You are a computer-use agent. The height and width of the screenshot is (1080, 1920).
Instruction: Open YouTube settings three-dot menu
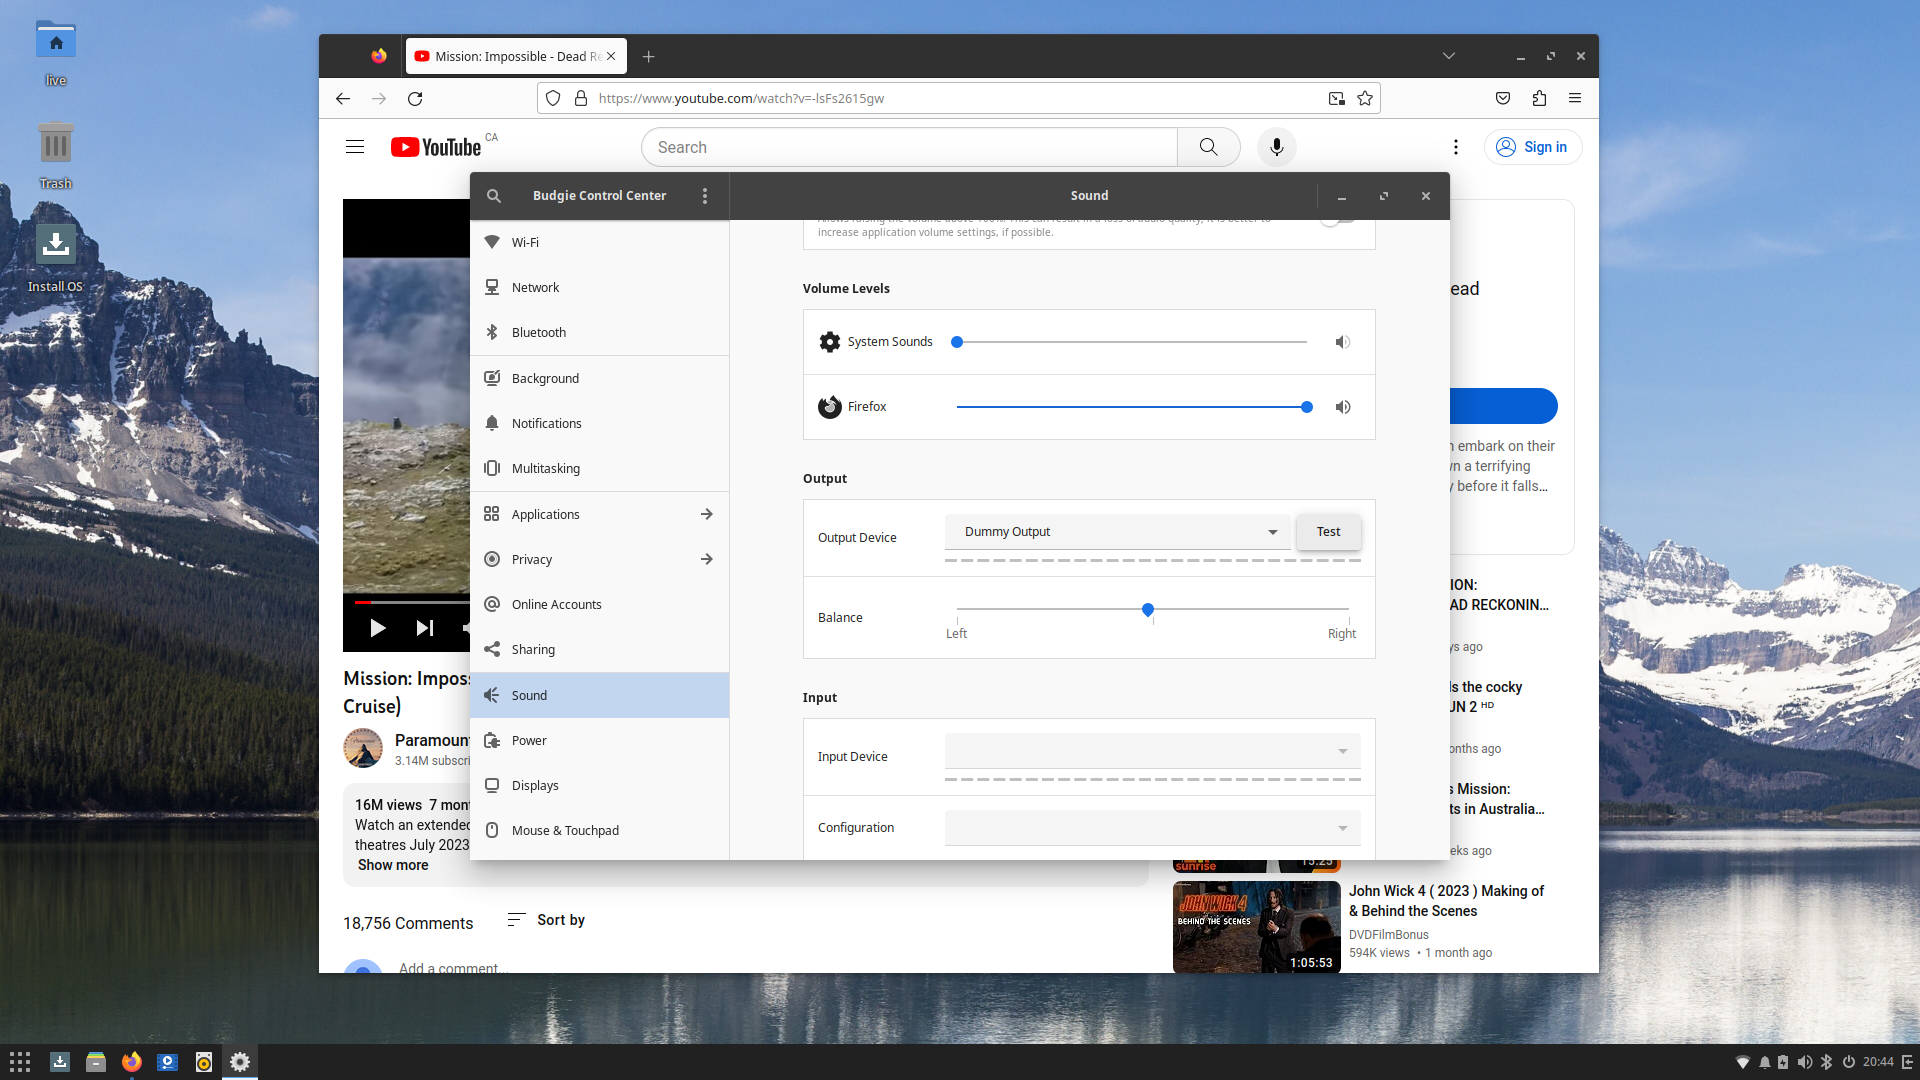(1455, 147)
